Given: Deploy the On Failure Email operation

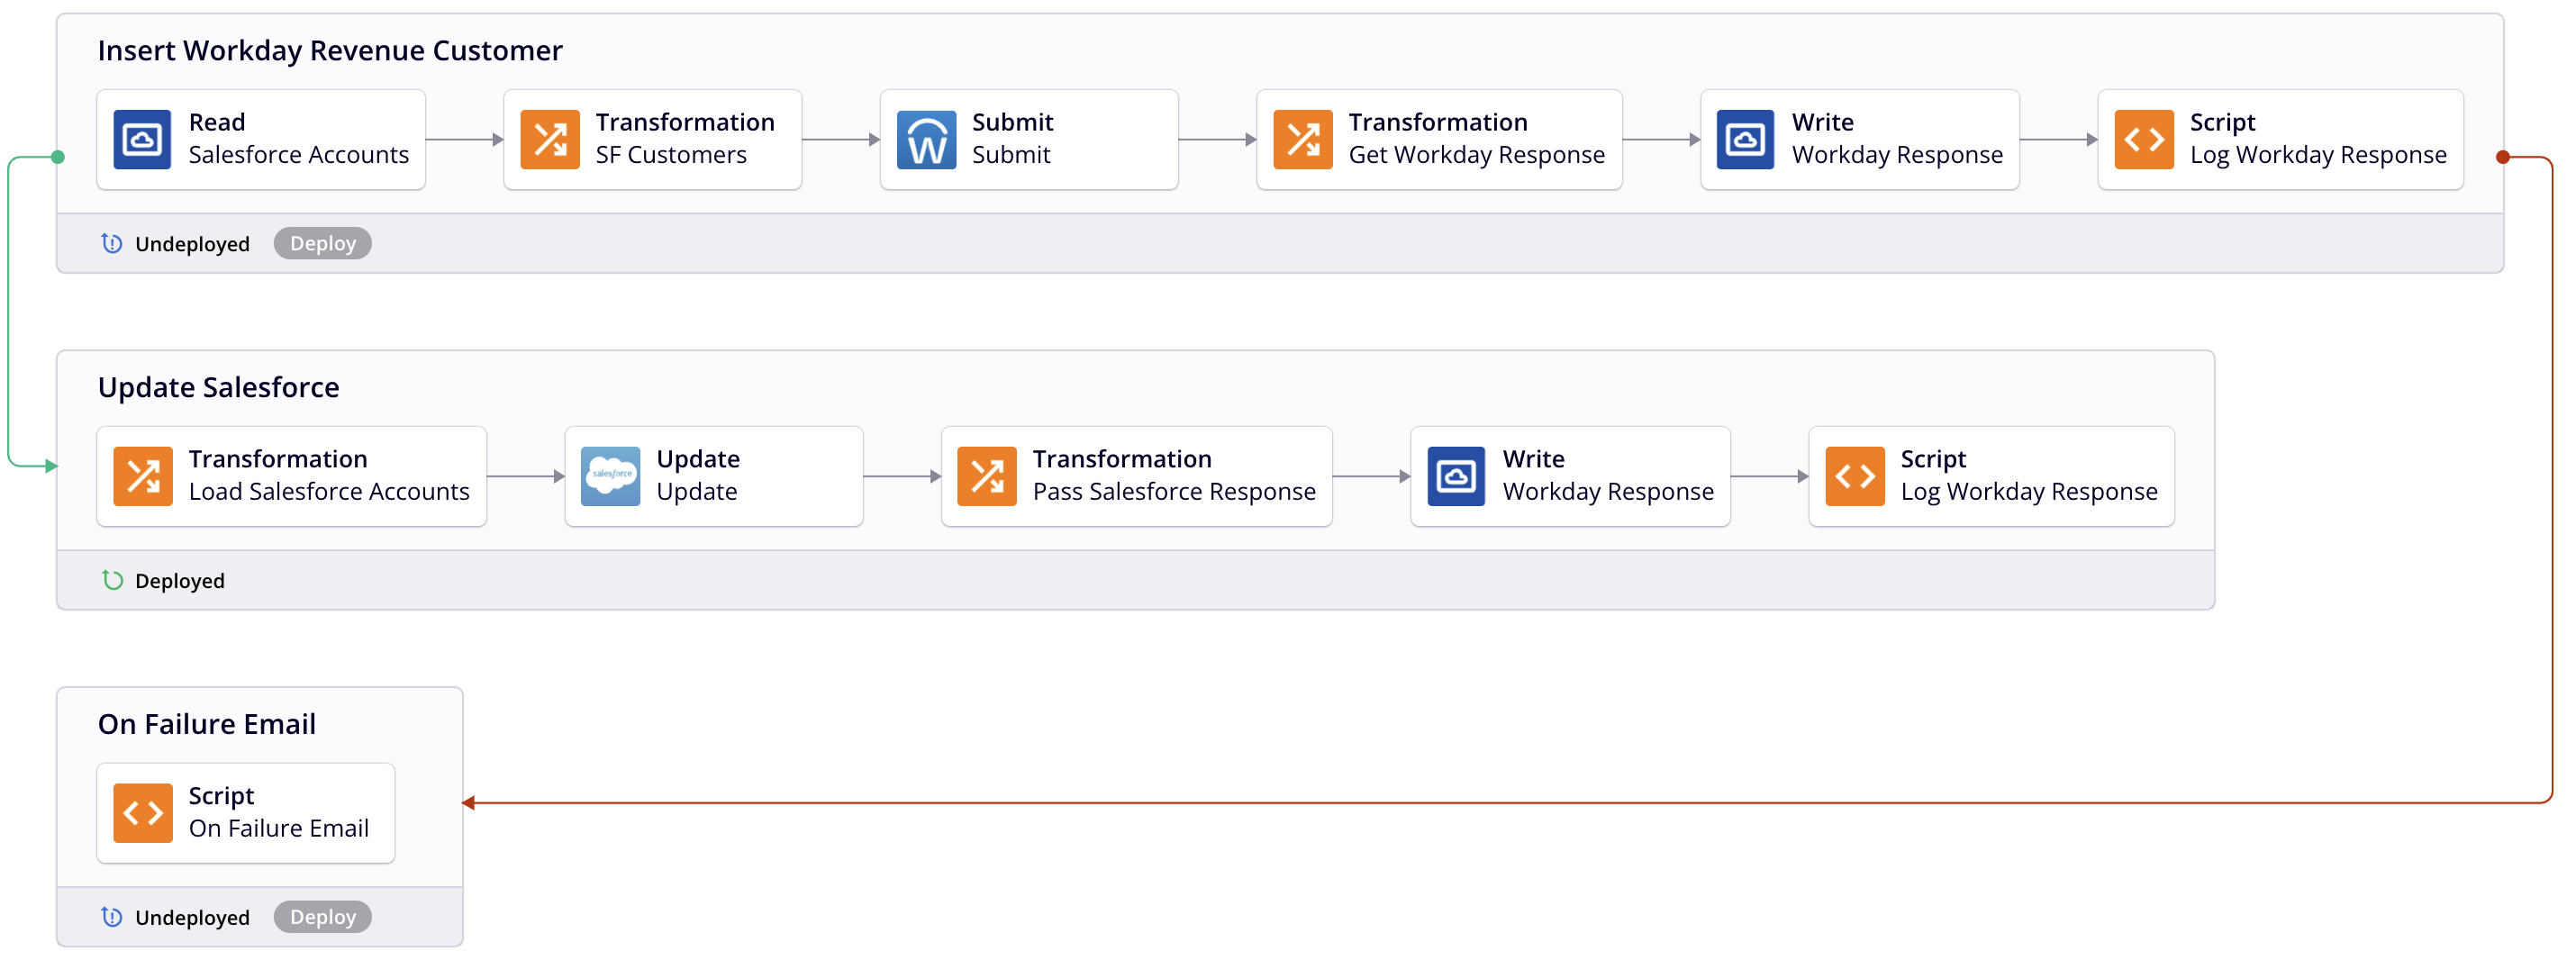Looking at the screenshot, I should click(322, 917).
